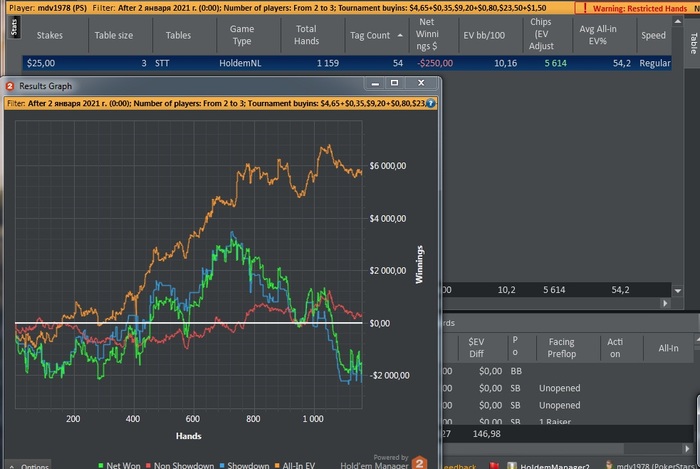Click the STT tables cell

162,63
